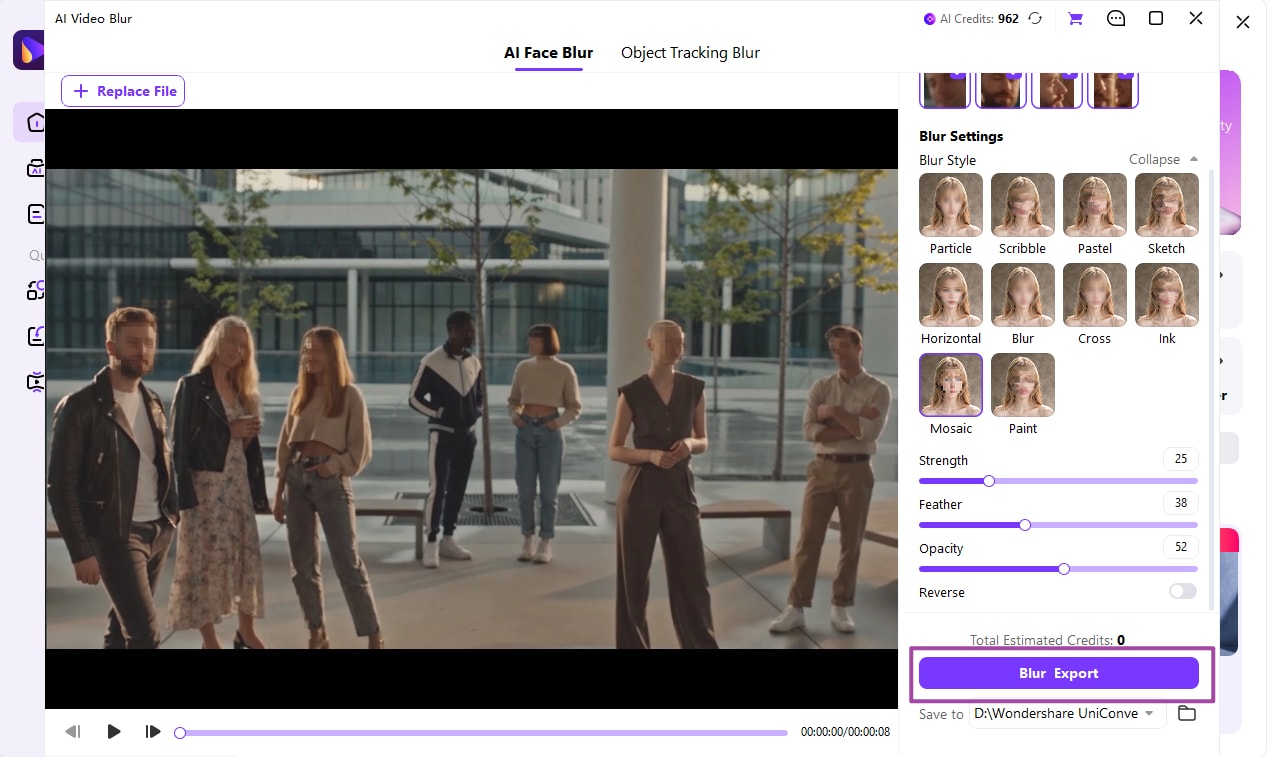Image resolution: width=1267 pixels, height=757 pixels.
Task: Play the video preview
Action: click(x=114, y=732)
